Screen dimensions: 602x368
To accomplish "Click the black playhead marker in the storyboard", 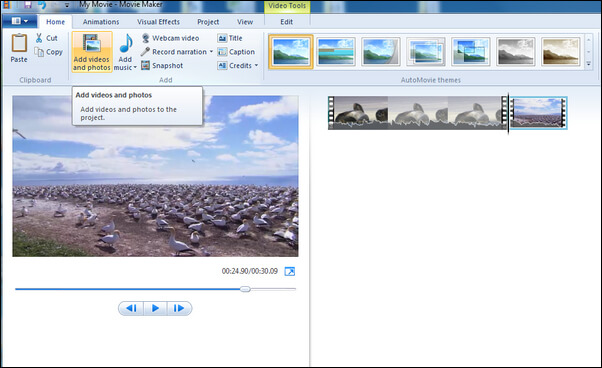I will pos(509,113).
